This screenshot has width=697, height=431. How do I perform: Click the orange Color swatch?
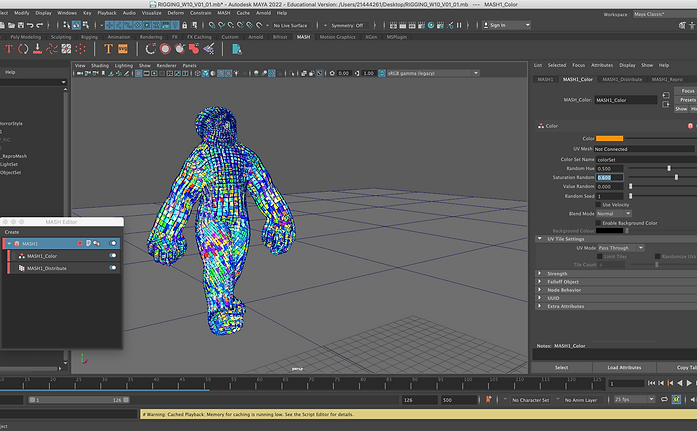tap(609, 139)
